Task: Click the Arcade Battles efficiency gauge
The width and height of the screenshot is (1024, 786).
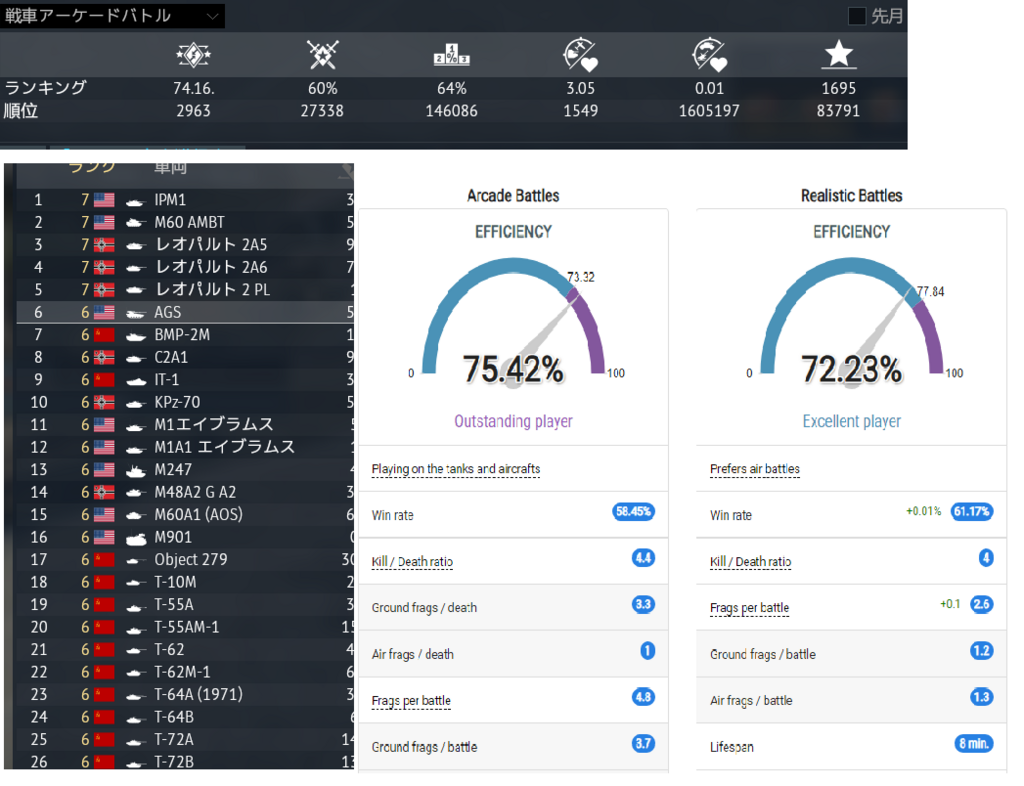Action: (x=512, y=320)
